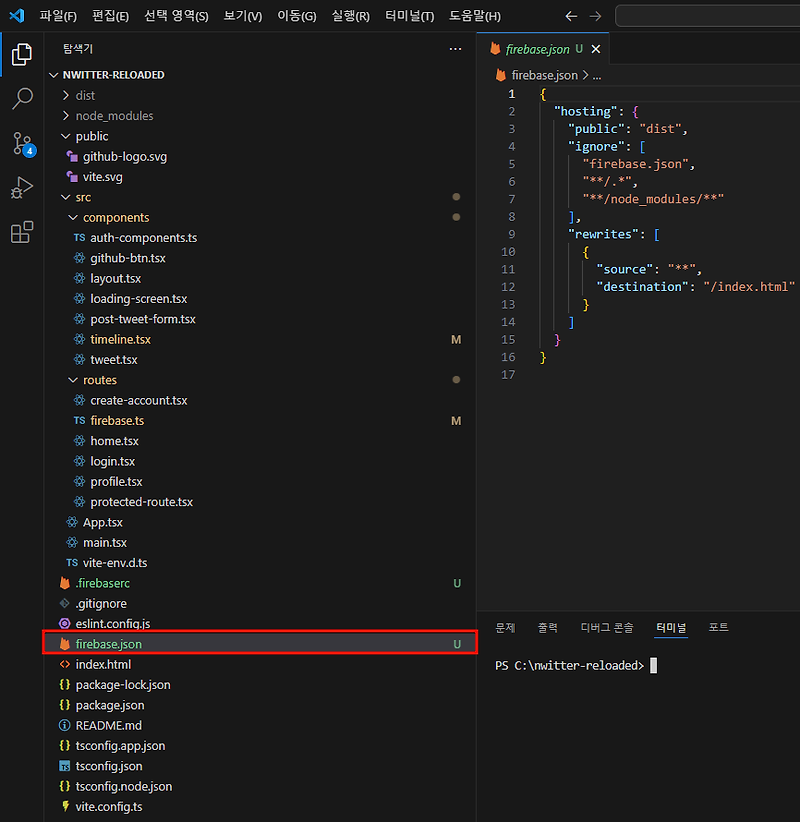Click the eslint.config.js icon
This screenshot has width=800, height=822.
(x=64, y=623)
